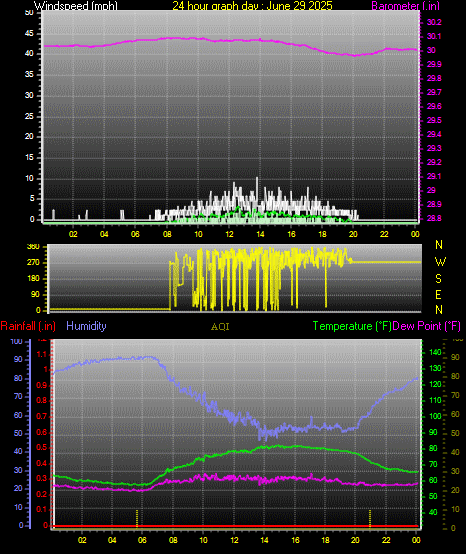
Task: Click hour label 22 under the humidity graph
Action: [x=386, y=540]
